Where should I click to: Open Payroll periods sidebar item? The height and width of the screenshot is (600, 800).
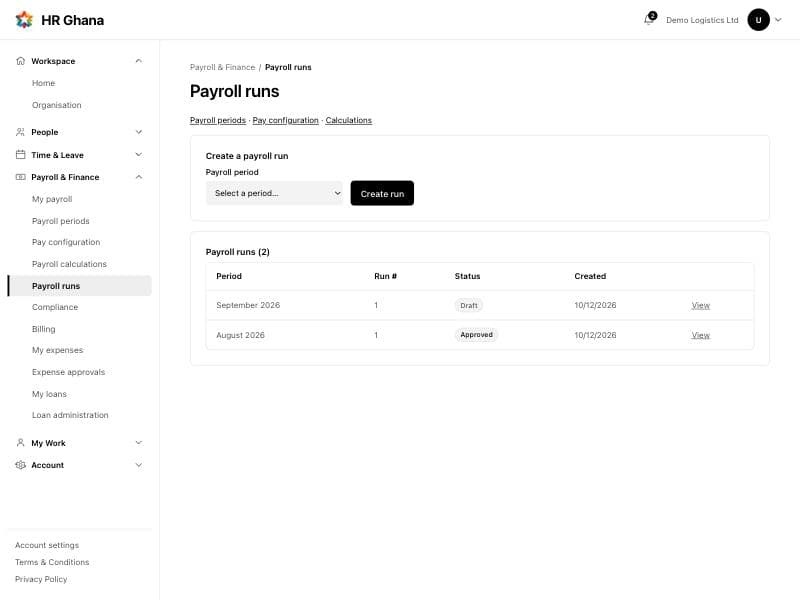61,221
